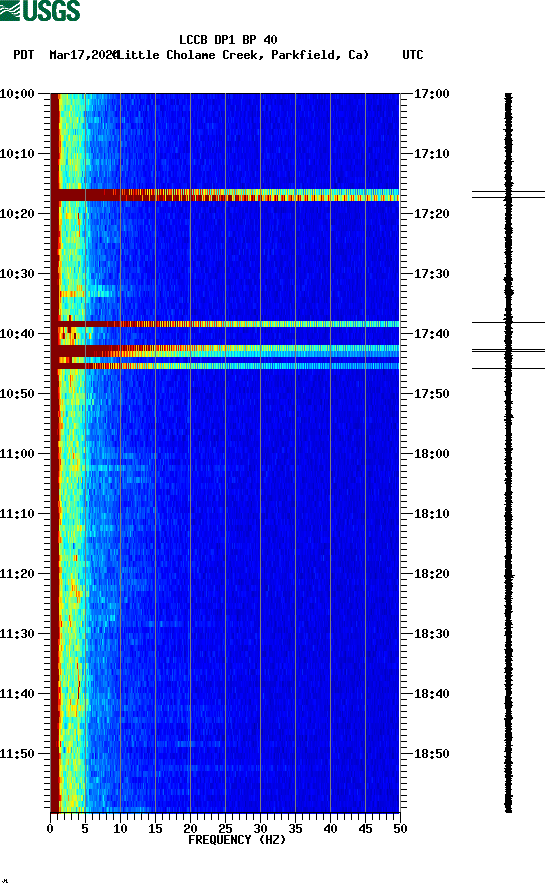Click the '10' frequency axis tick label
Viewport: 552px width, 892px height.
(120, 829)
